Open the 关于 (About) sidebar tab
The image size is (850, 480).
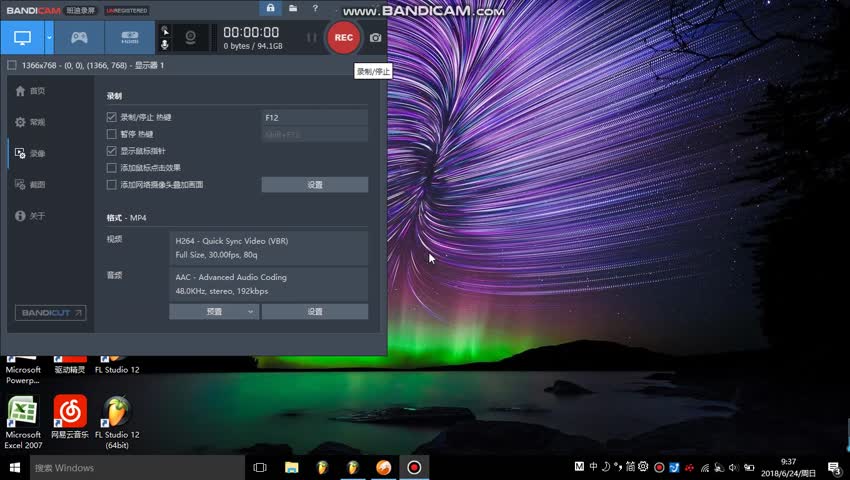coord(30,216)
